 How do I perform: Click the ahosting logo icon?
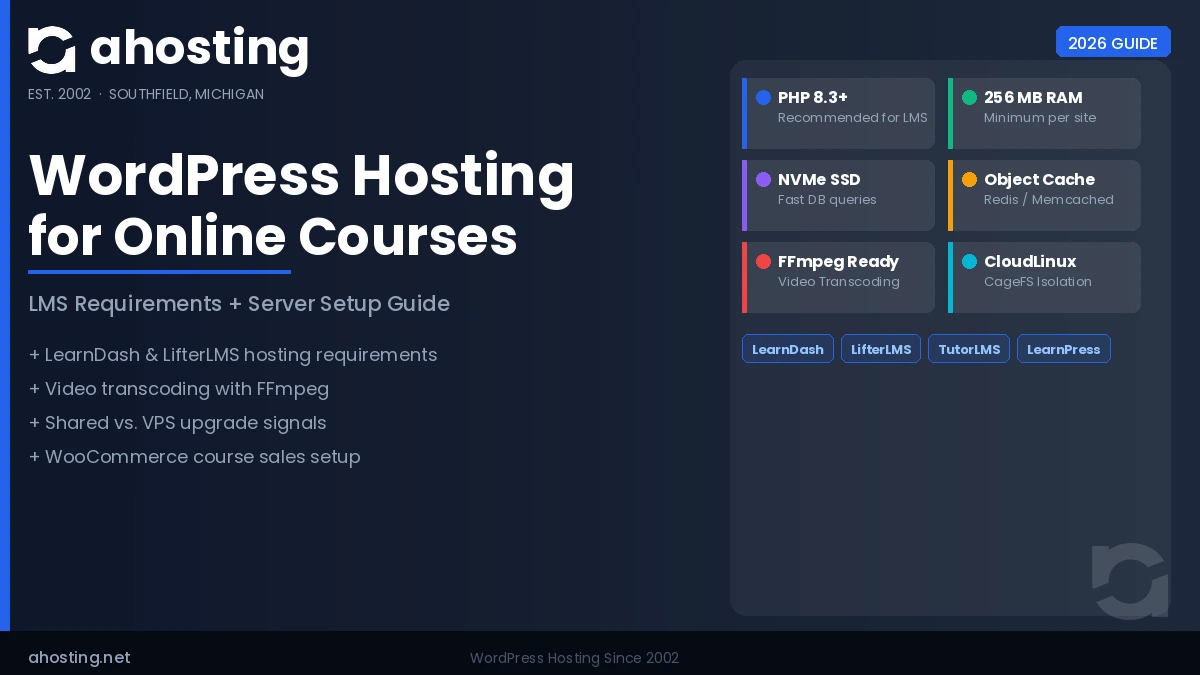click(x=52, y=50)
